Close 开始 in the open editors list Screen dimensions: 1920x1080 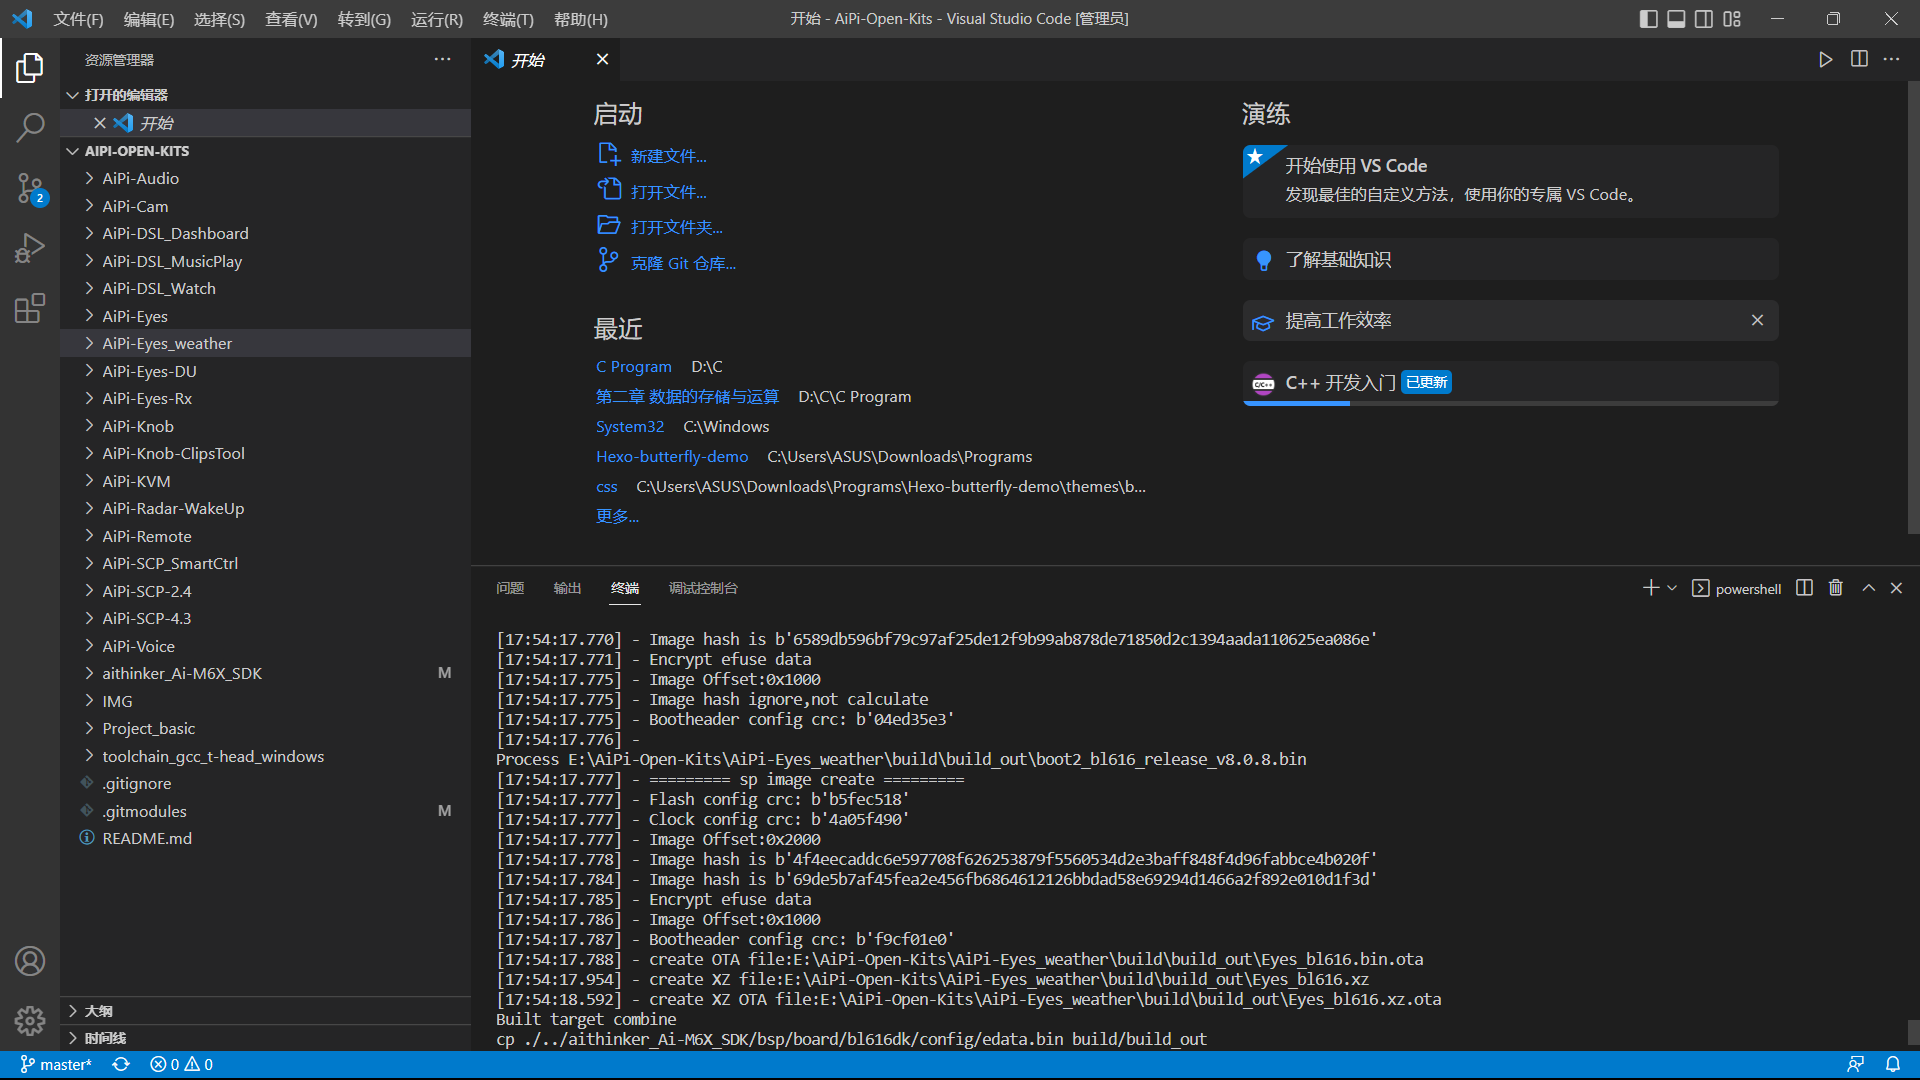[x=100, y=123]
